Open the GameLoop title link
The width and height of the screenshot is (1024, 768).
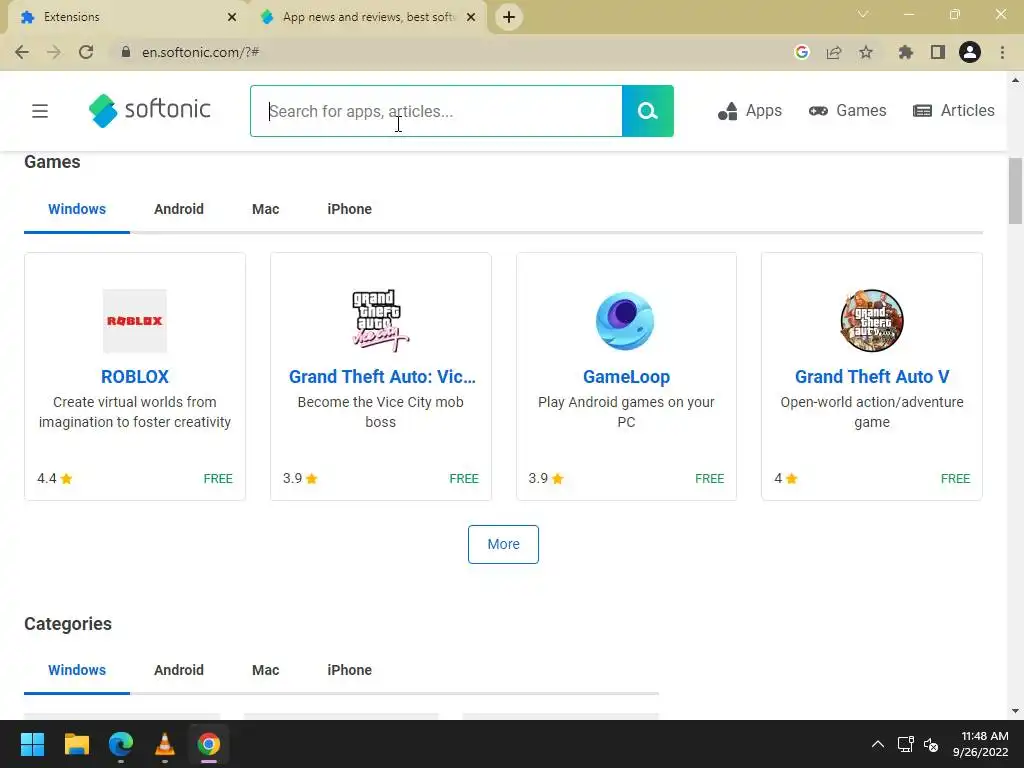(x=626, y=377)
